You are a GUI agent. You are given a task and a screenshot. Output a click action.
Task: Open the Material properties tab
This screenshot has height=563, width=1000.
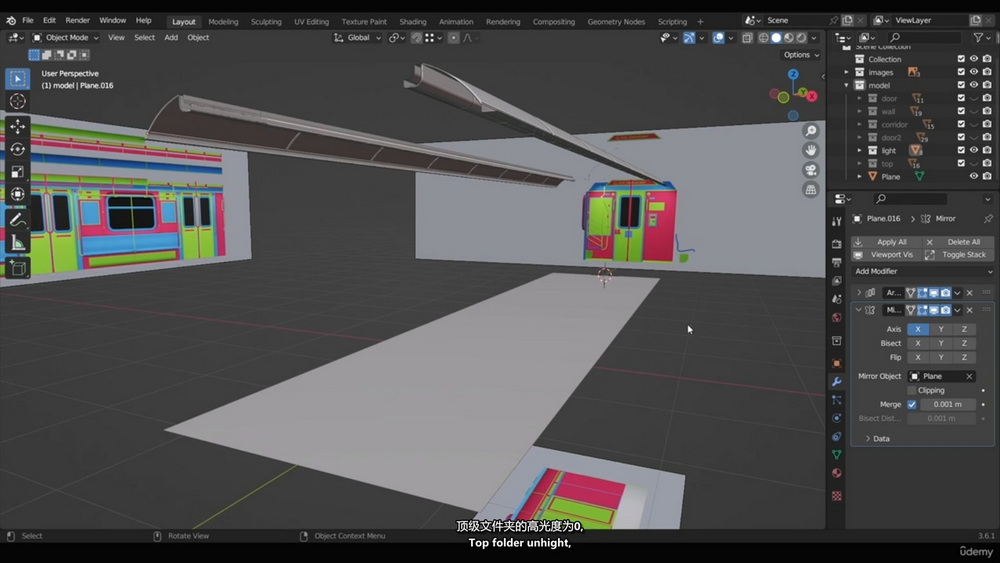coord(837,473)
